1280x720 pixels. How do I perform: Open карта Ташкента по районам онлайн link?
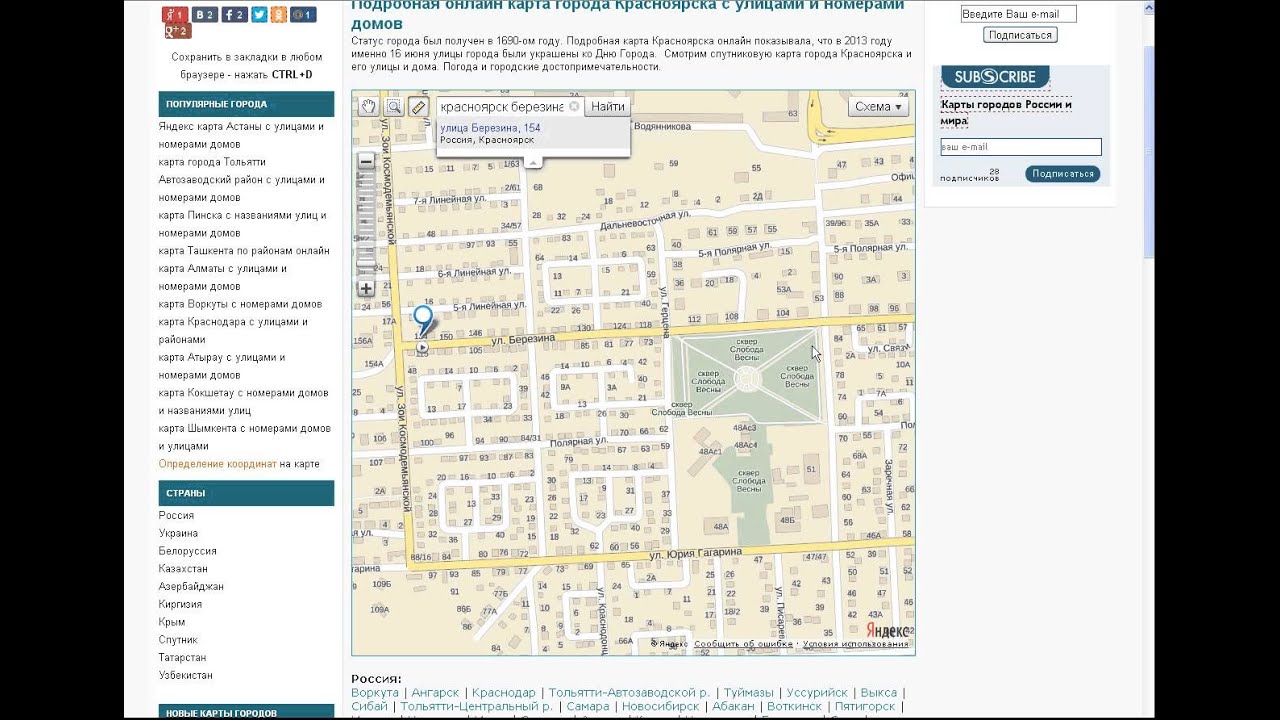point(244,251)
